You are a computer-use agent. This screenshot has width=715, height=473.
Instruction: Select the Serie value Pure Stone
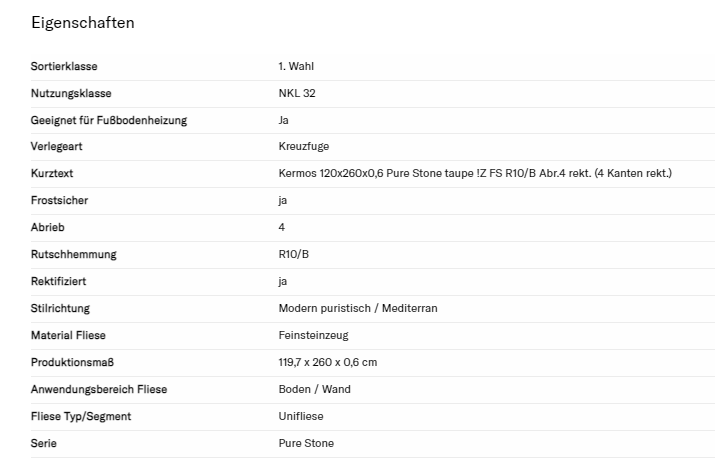(x=306, y=443)
